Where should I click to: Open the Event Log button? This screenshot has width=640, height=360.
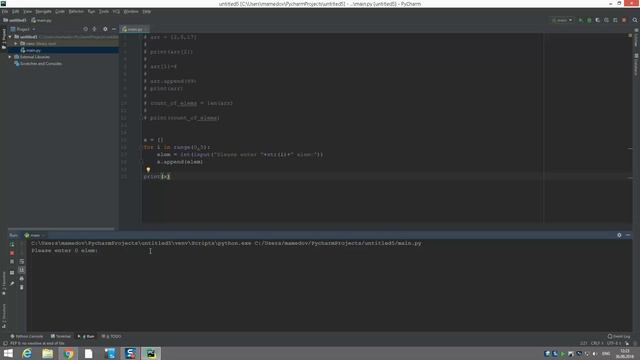619,336
